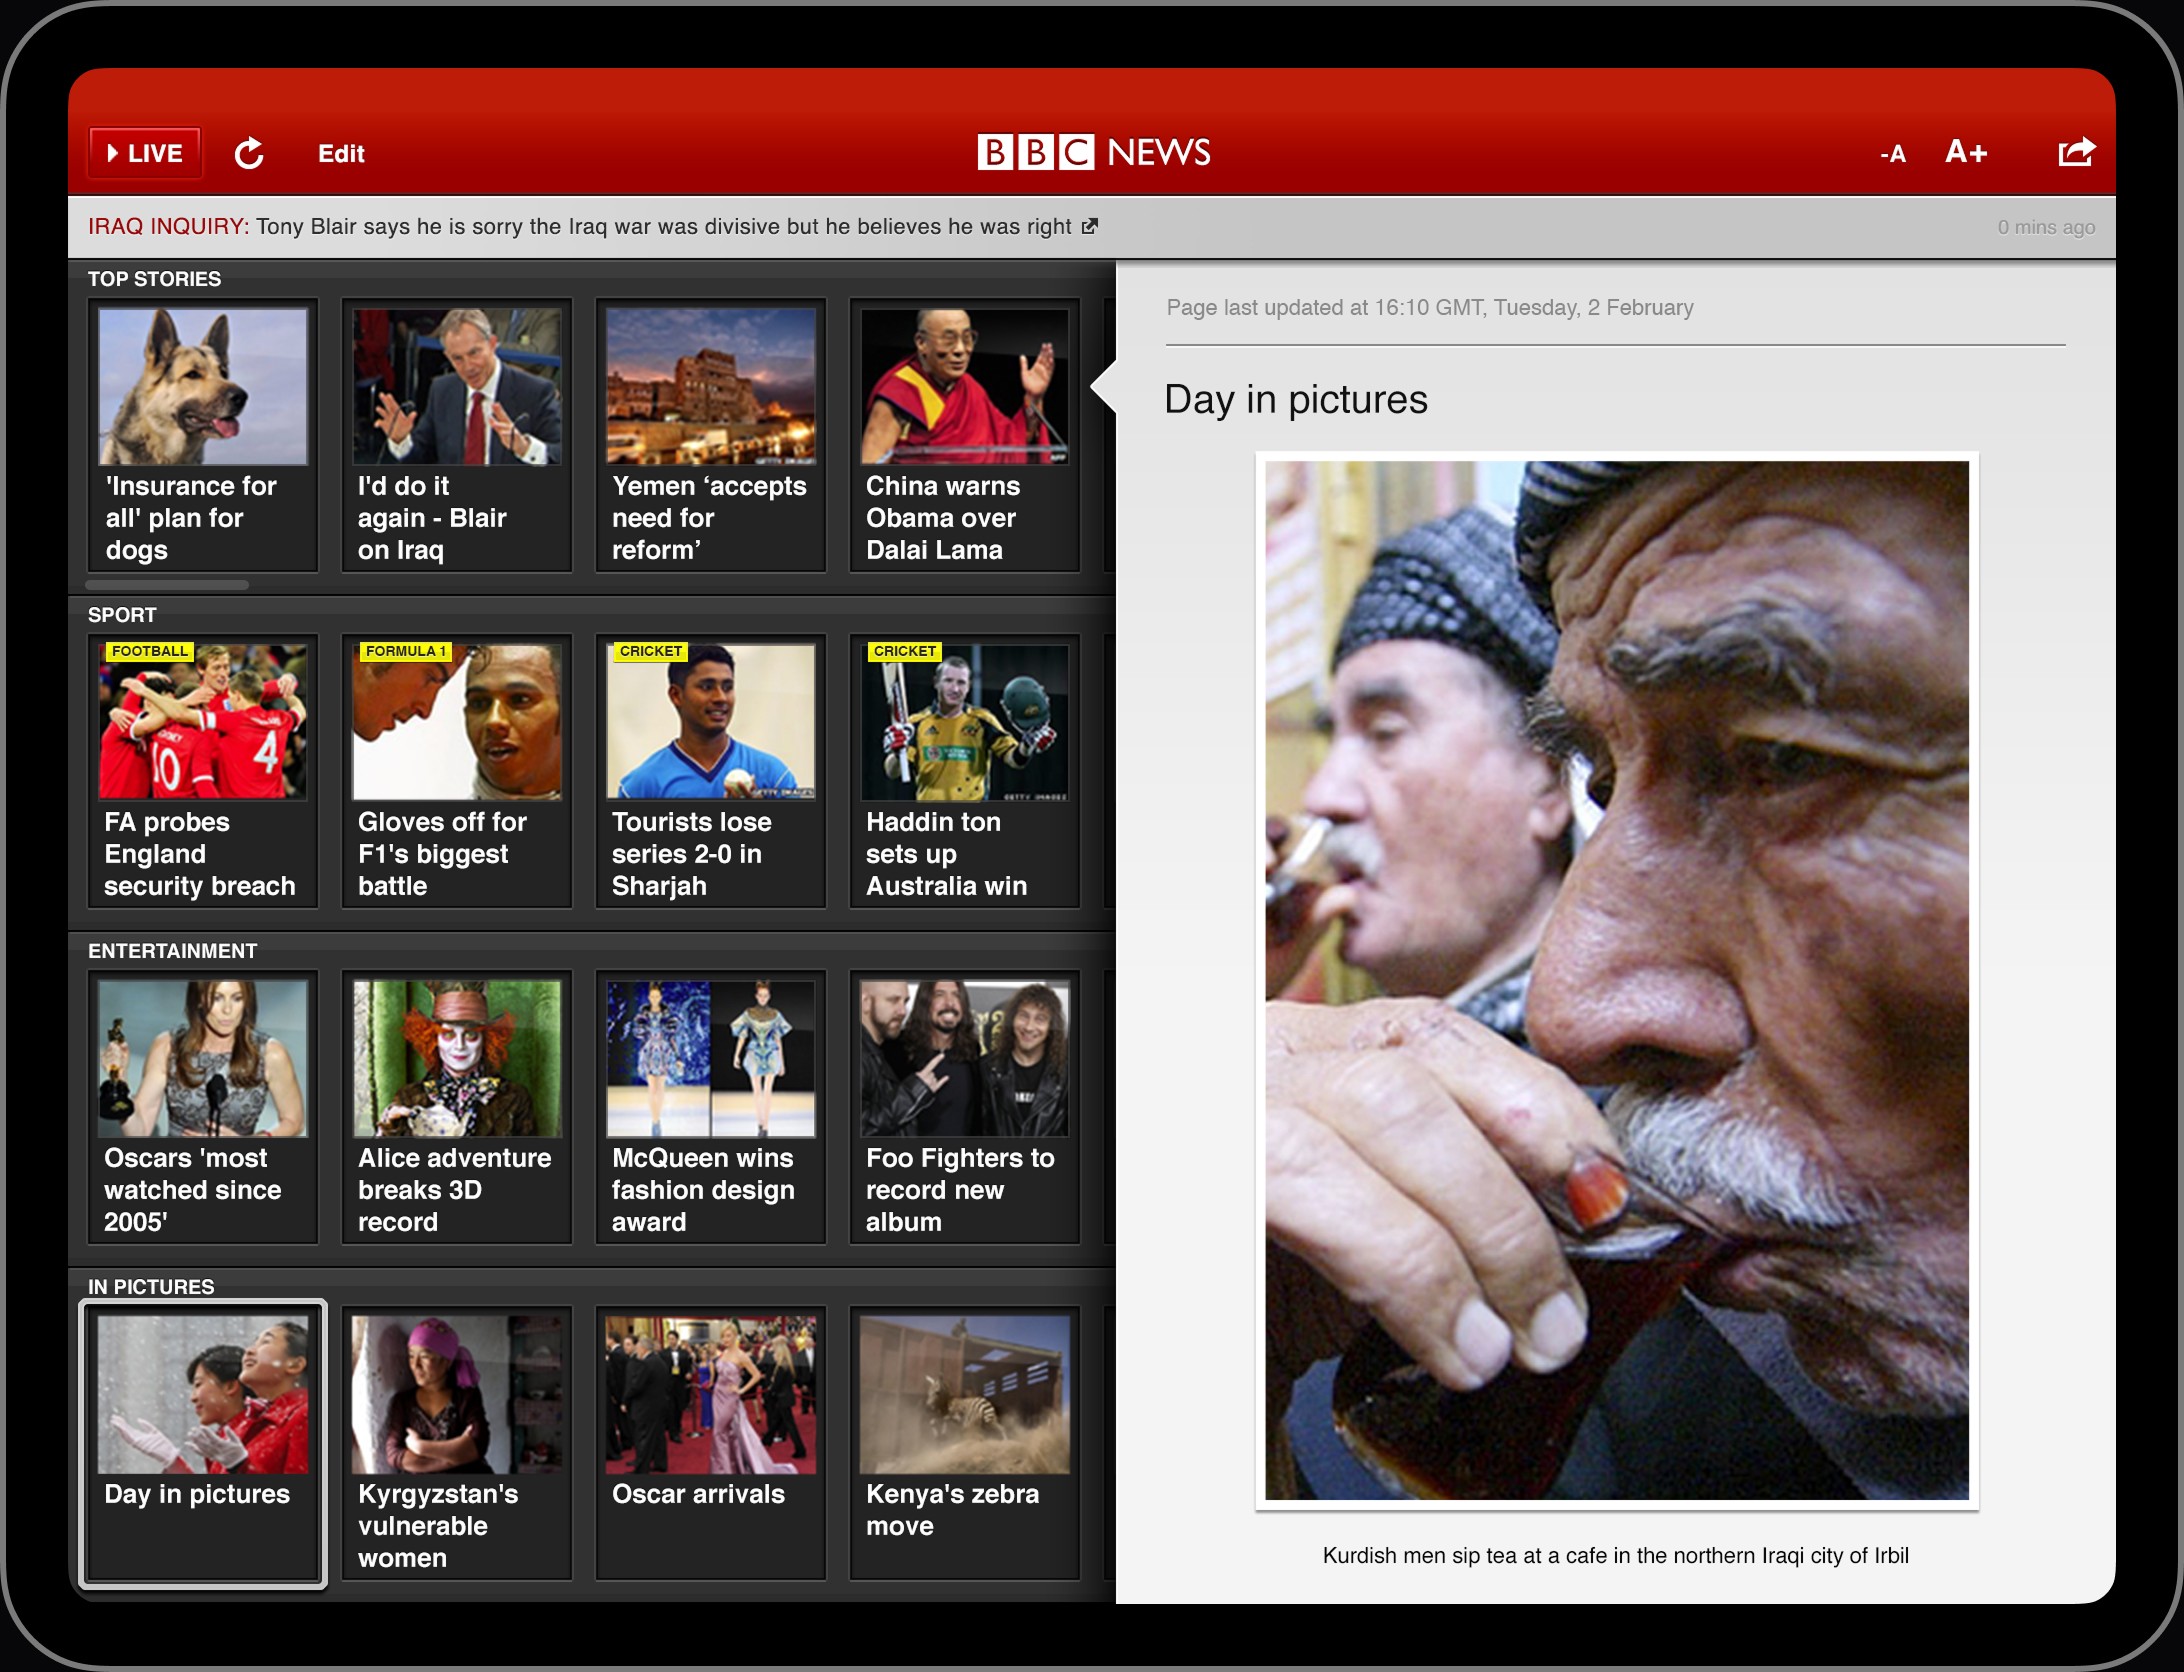
Task: Select Gloves off for F1 story
Action: click(x=457, y=771)
